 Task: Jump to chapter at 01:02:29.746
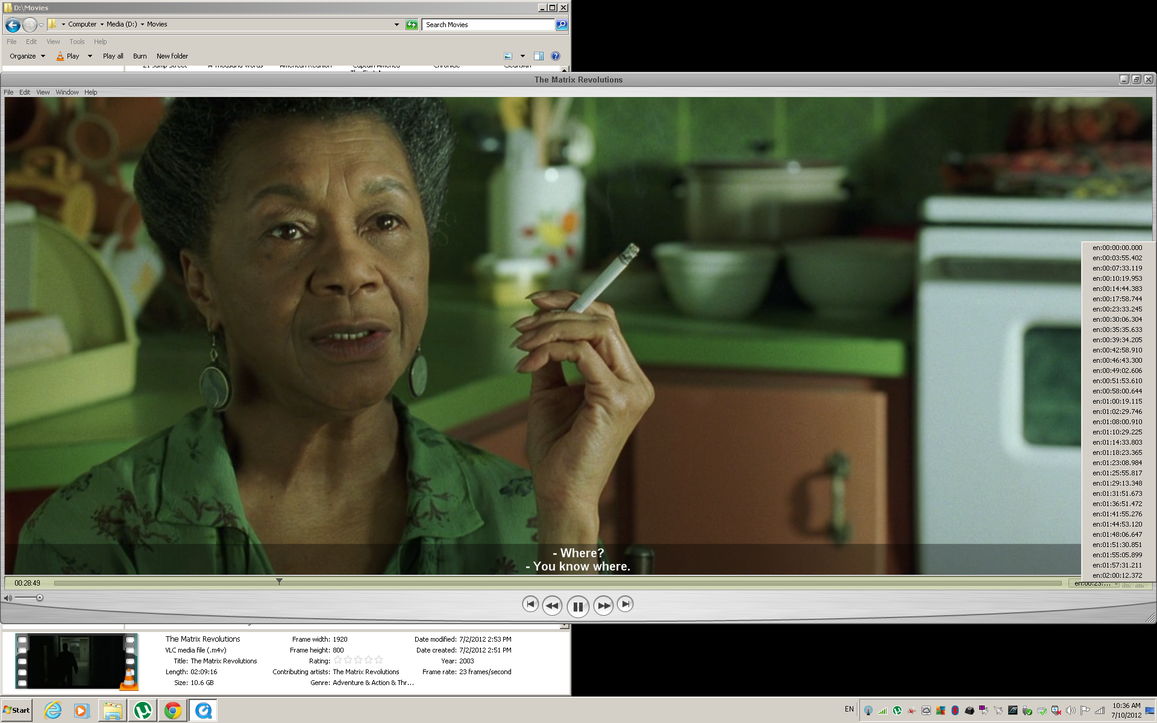pyautogui.click(x=1117, y=411)
